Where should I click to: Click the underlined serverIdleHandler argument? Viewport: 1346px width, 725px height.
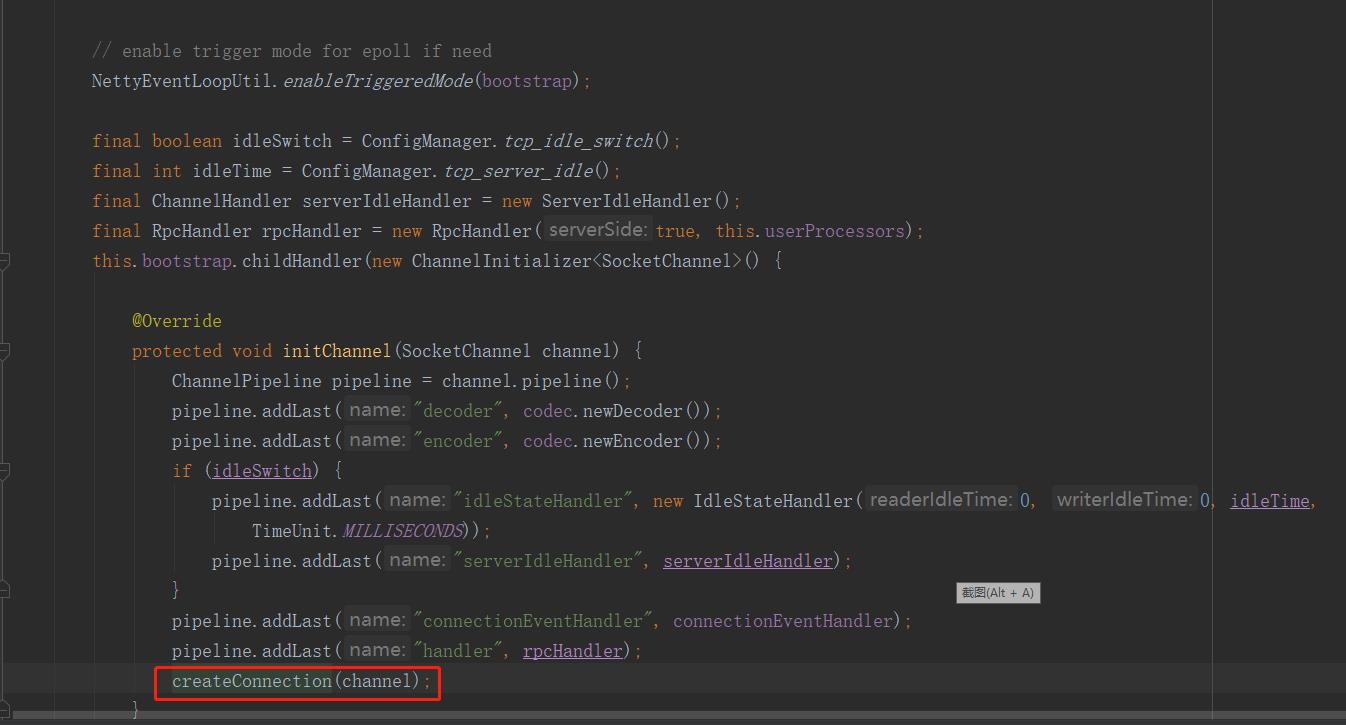pyautogui.click(x=748, y=561)
